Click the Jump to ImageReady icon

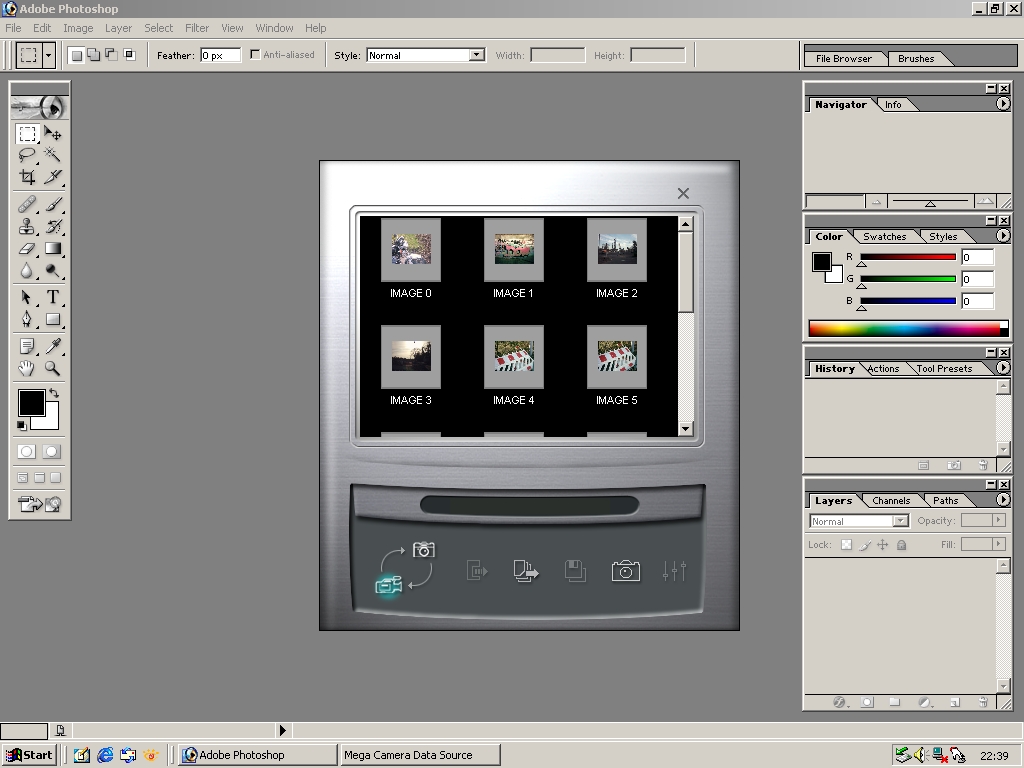coord(40,504)
